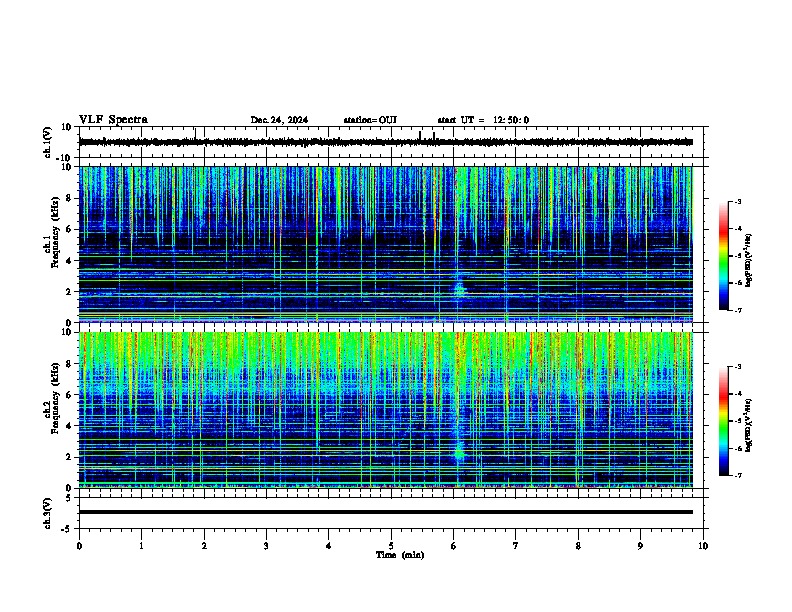Click the '6' kHz tick on ch.1 frequency axis
The height and width of the screenshot is (612, 792).
[69, 229]
